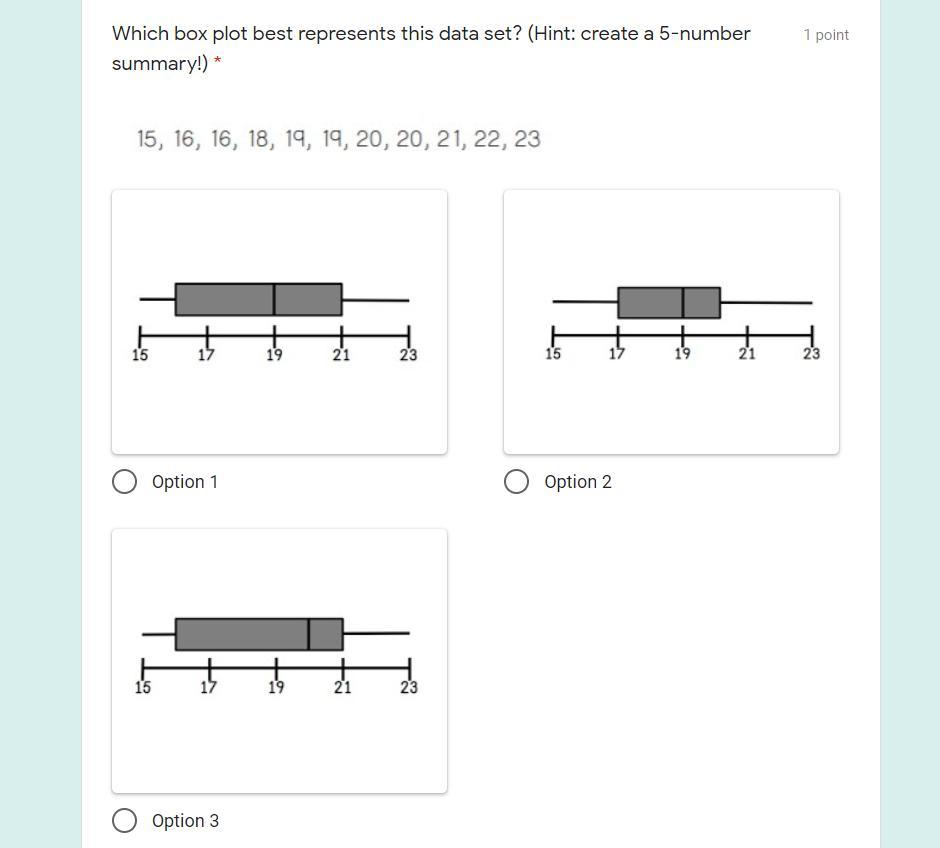Click the data set number list
Viewport: 940px width, 848px height.
pos(339,139)
